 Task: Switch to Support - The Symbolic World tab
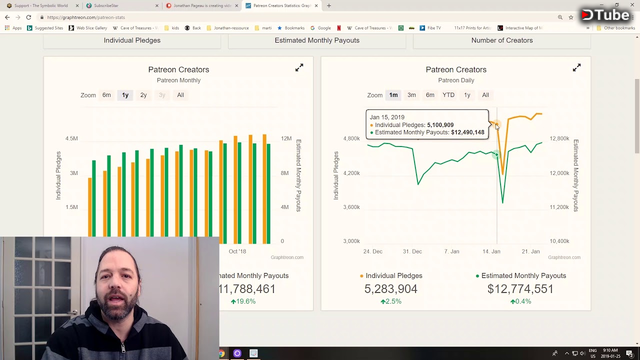[41, 6]
